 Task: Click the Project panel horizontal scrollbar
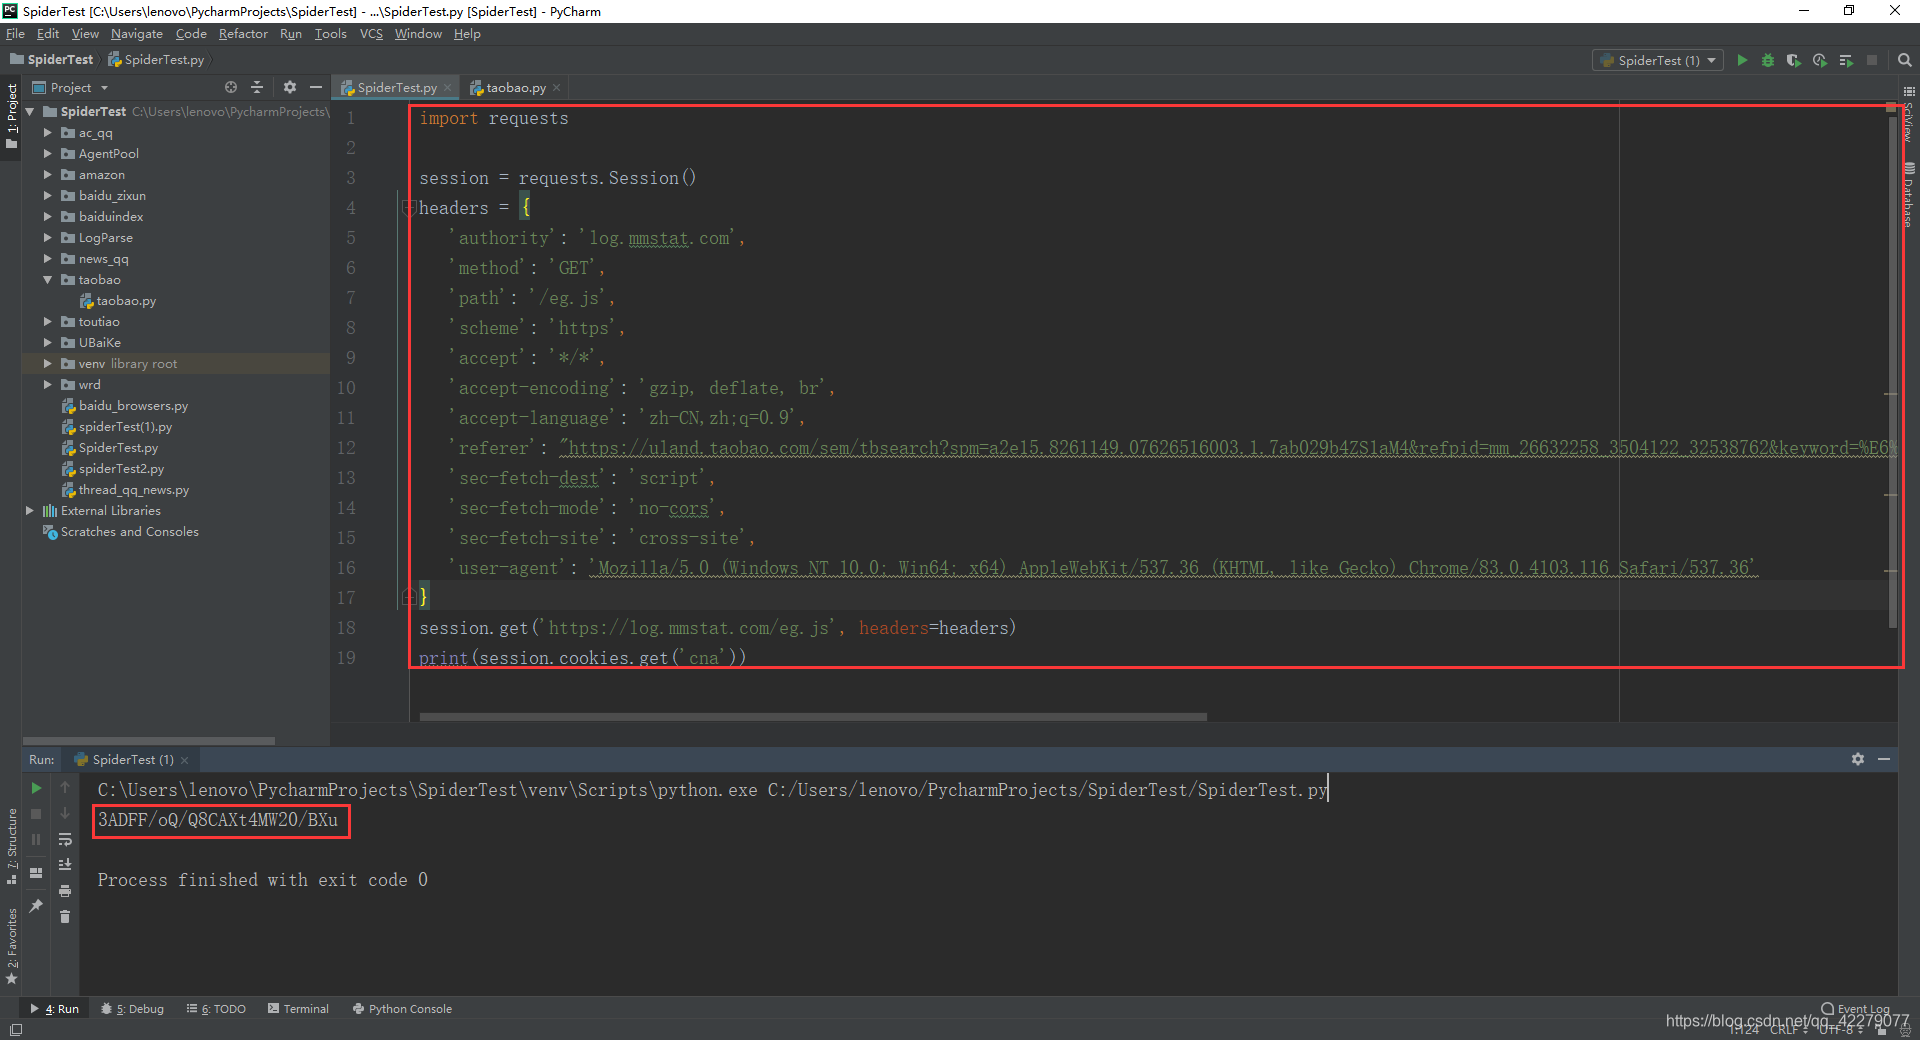(149, 741)
